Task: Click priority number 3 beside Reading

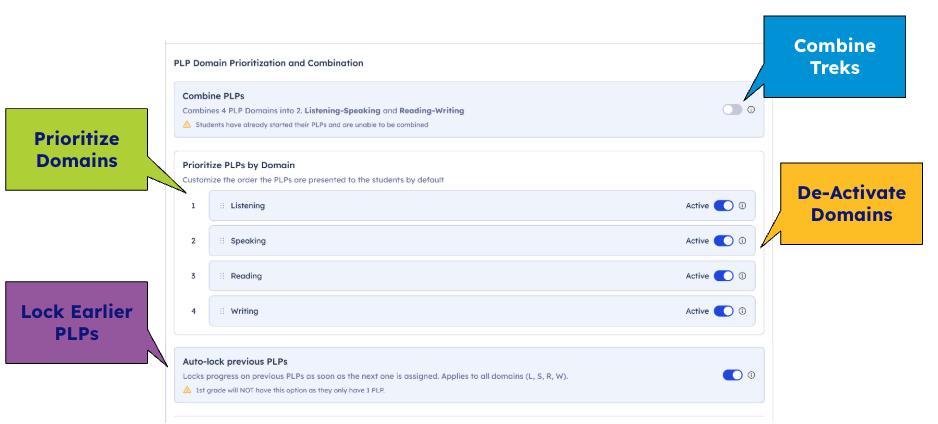Action: tap(193, 276)
